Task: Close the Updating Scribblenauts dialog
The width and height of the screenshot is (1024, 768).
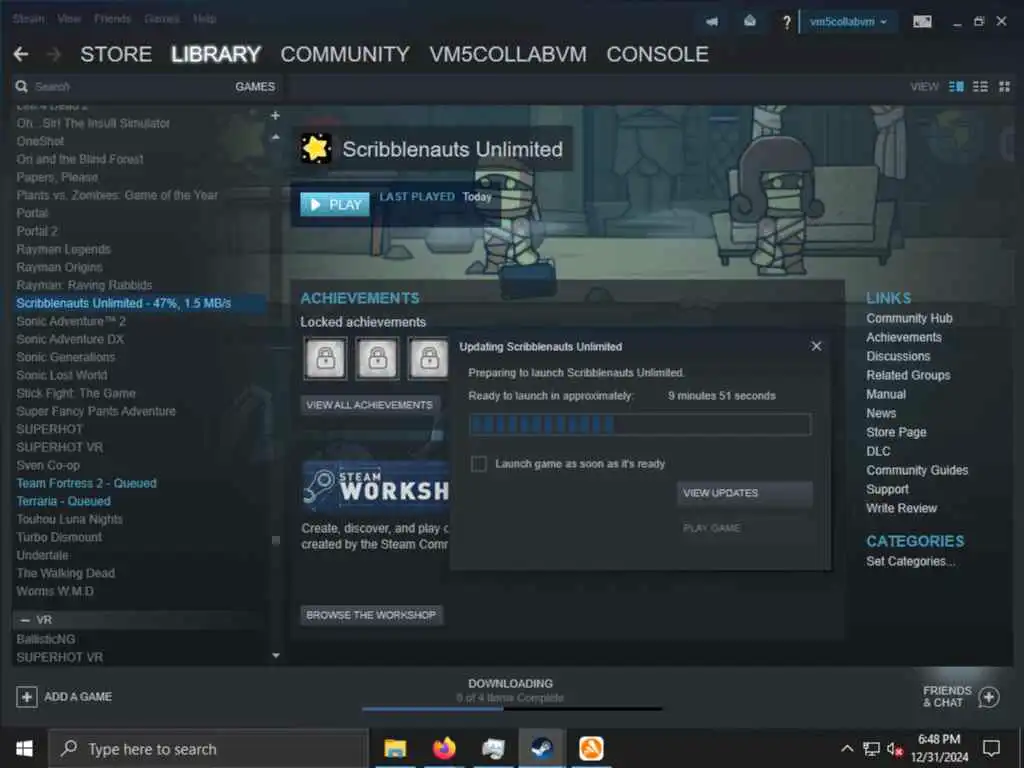Action: click(816, 346)
